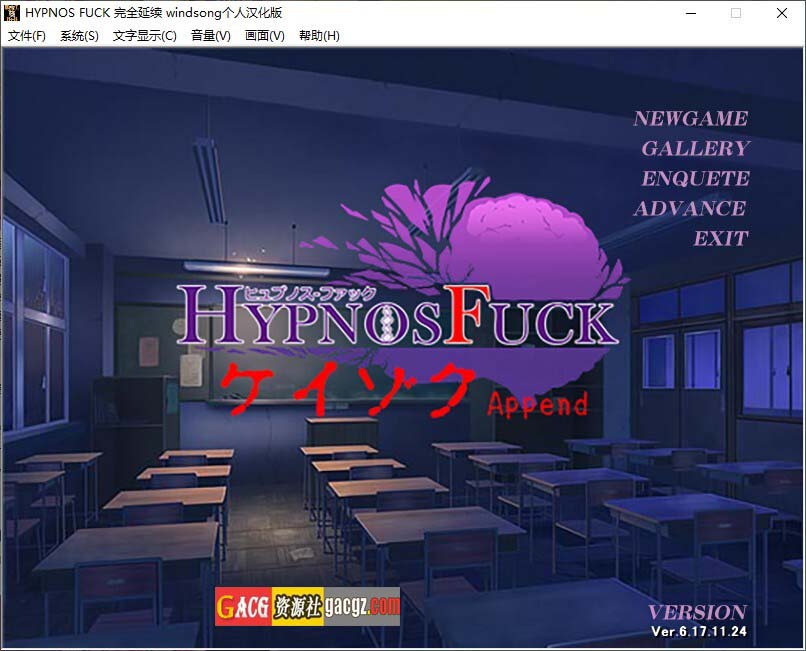Viewport: 806px width, 651px height.
Task: Open the GALLERY option
Action: 695,148
